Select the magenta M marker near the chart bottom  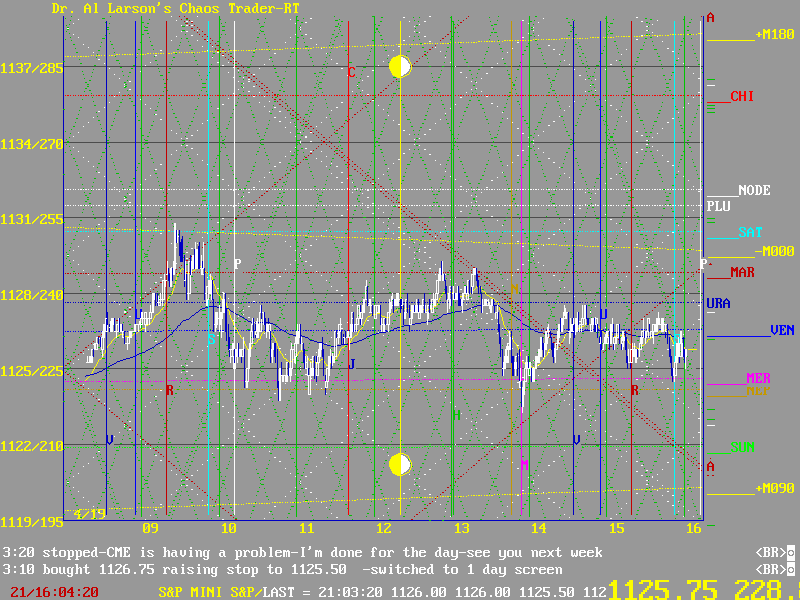pos(524,465)
